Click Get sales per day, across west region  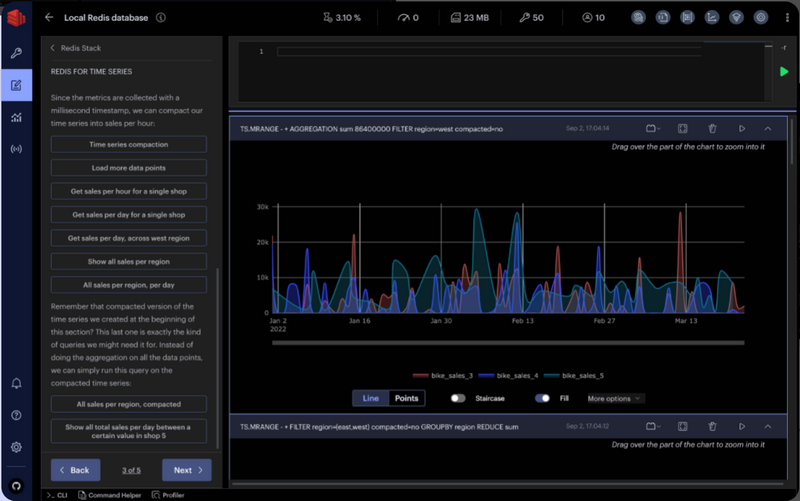click(x=129, y=238)
